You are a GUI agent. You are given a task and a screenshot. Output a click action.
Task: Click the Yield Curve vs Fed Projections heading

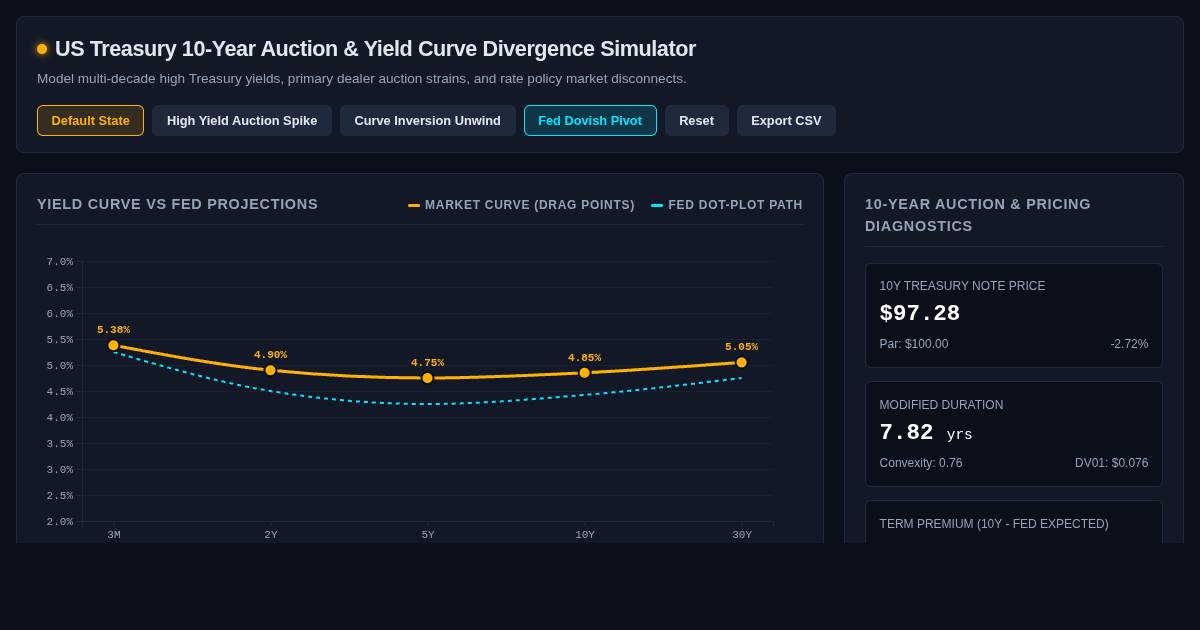[177, 204]
